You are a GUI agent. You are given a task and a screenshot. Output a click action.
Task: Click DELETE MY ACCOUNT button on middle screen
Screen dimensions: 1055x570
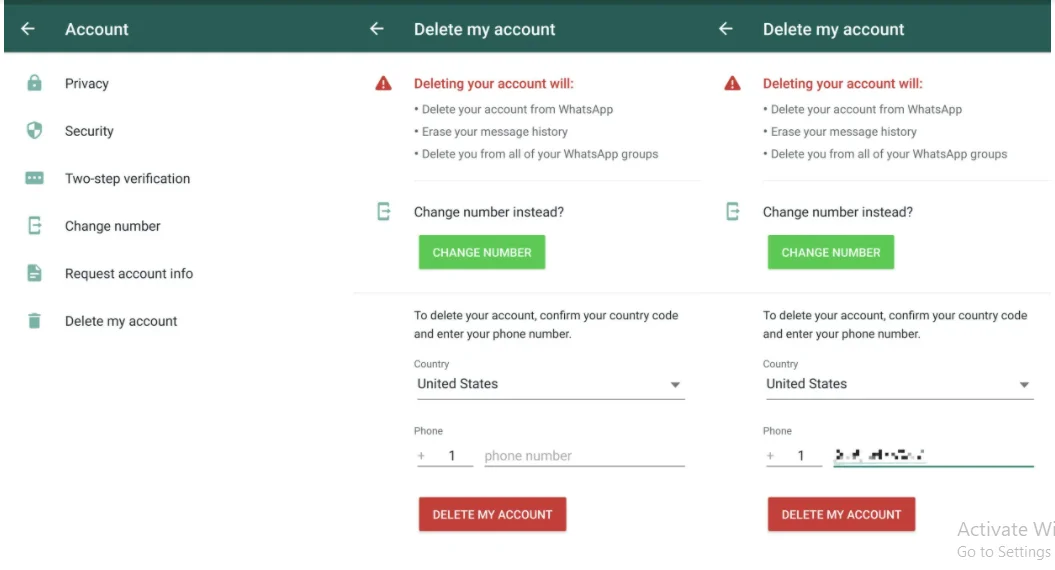493,514
